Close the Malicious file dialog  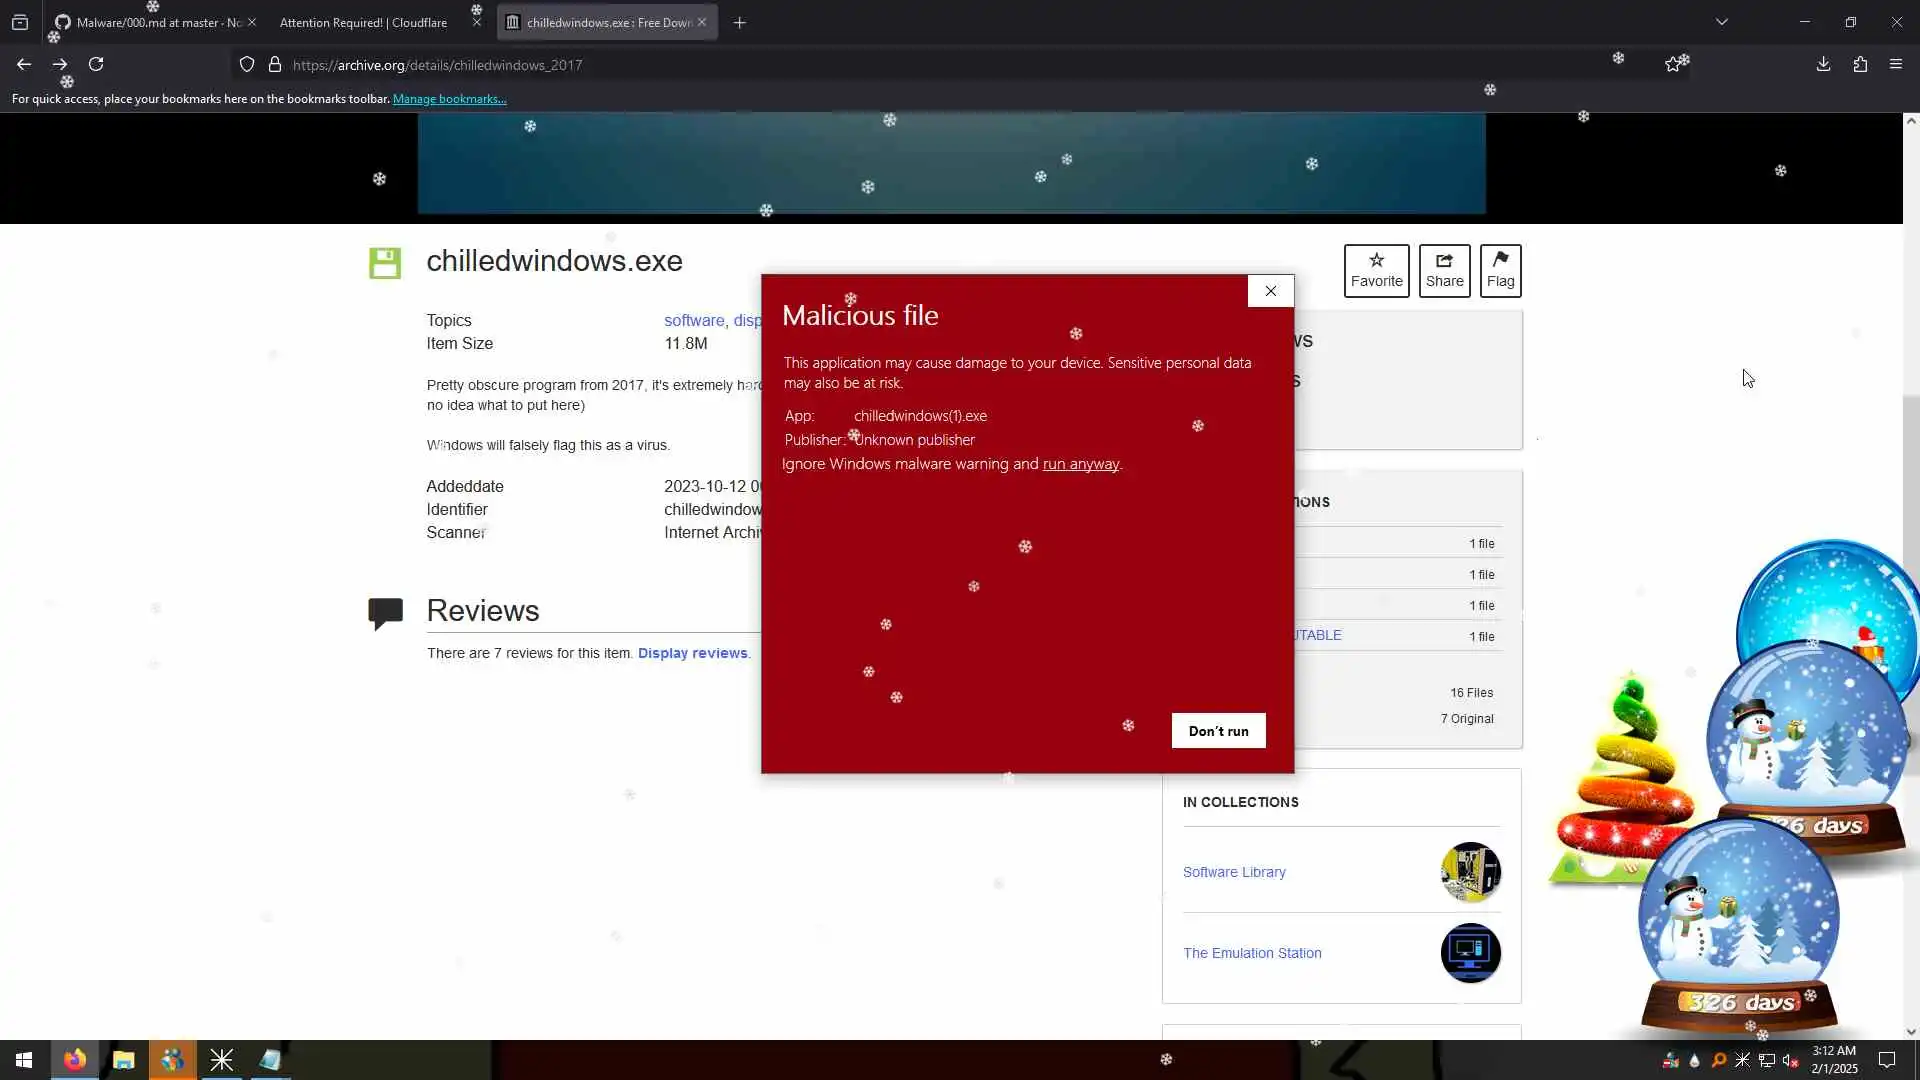tap(1270, 291)
